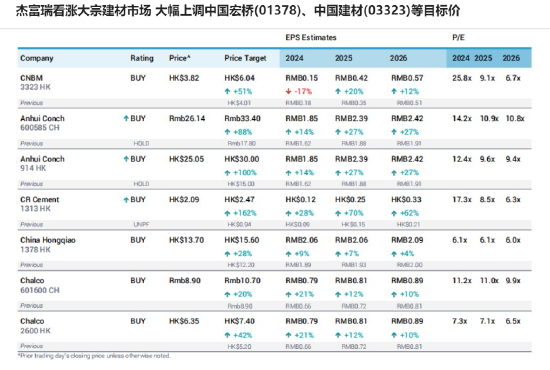Image resolution: width=550 pixels, height=370 pixels.
Task: Click the HK$6.04 CNBM price target
Action: click(x=240, y=78)
